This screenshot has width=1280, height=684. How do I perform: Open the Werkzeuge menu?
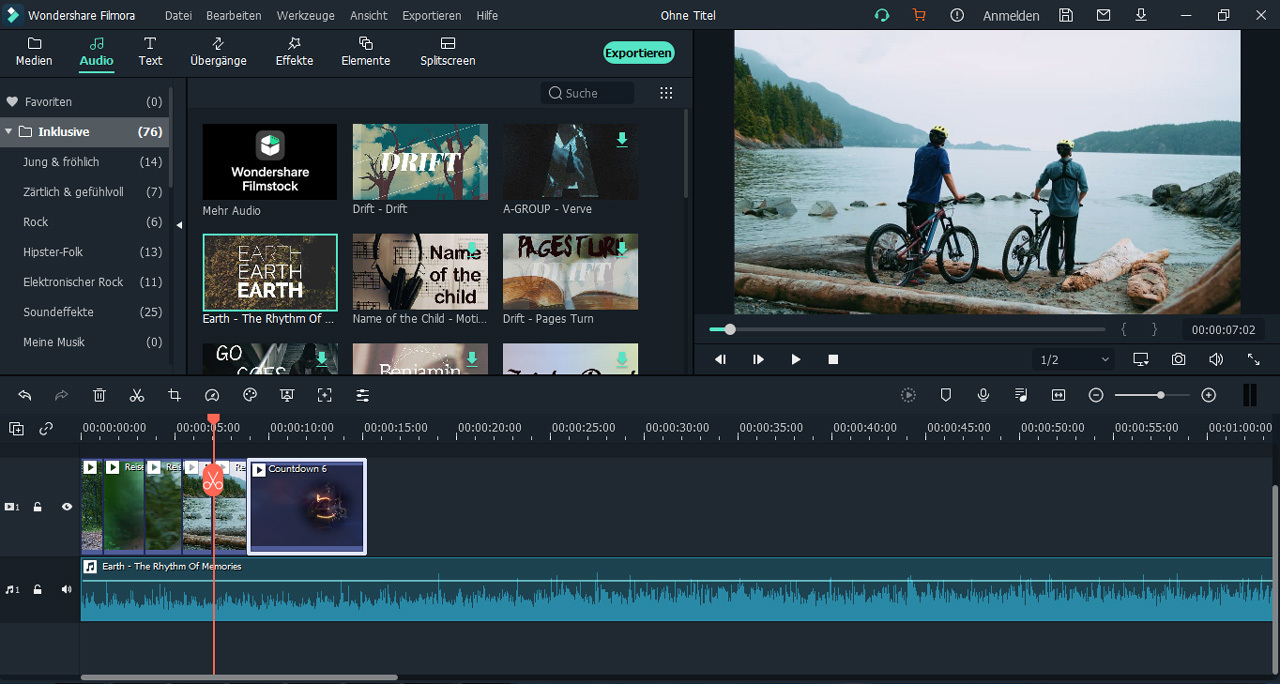tap(305, 16)
